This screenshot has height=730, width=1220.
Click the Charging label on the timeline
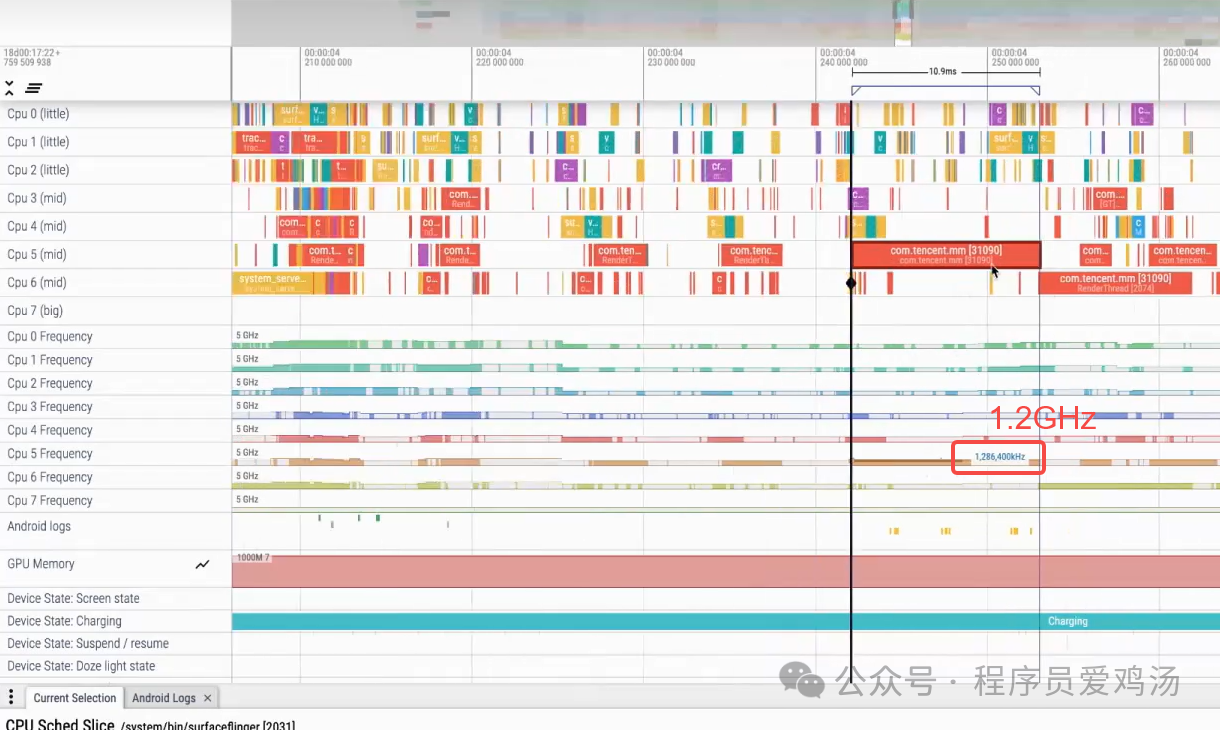1067,620
